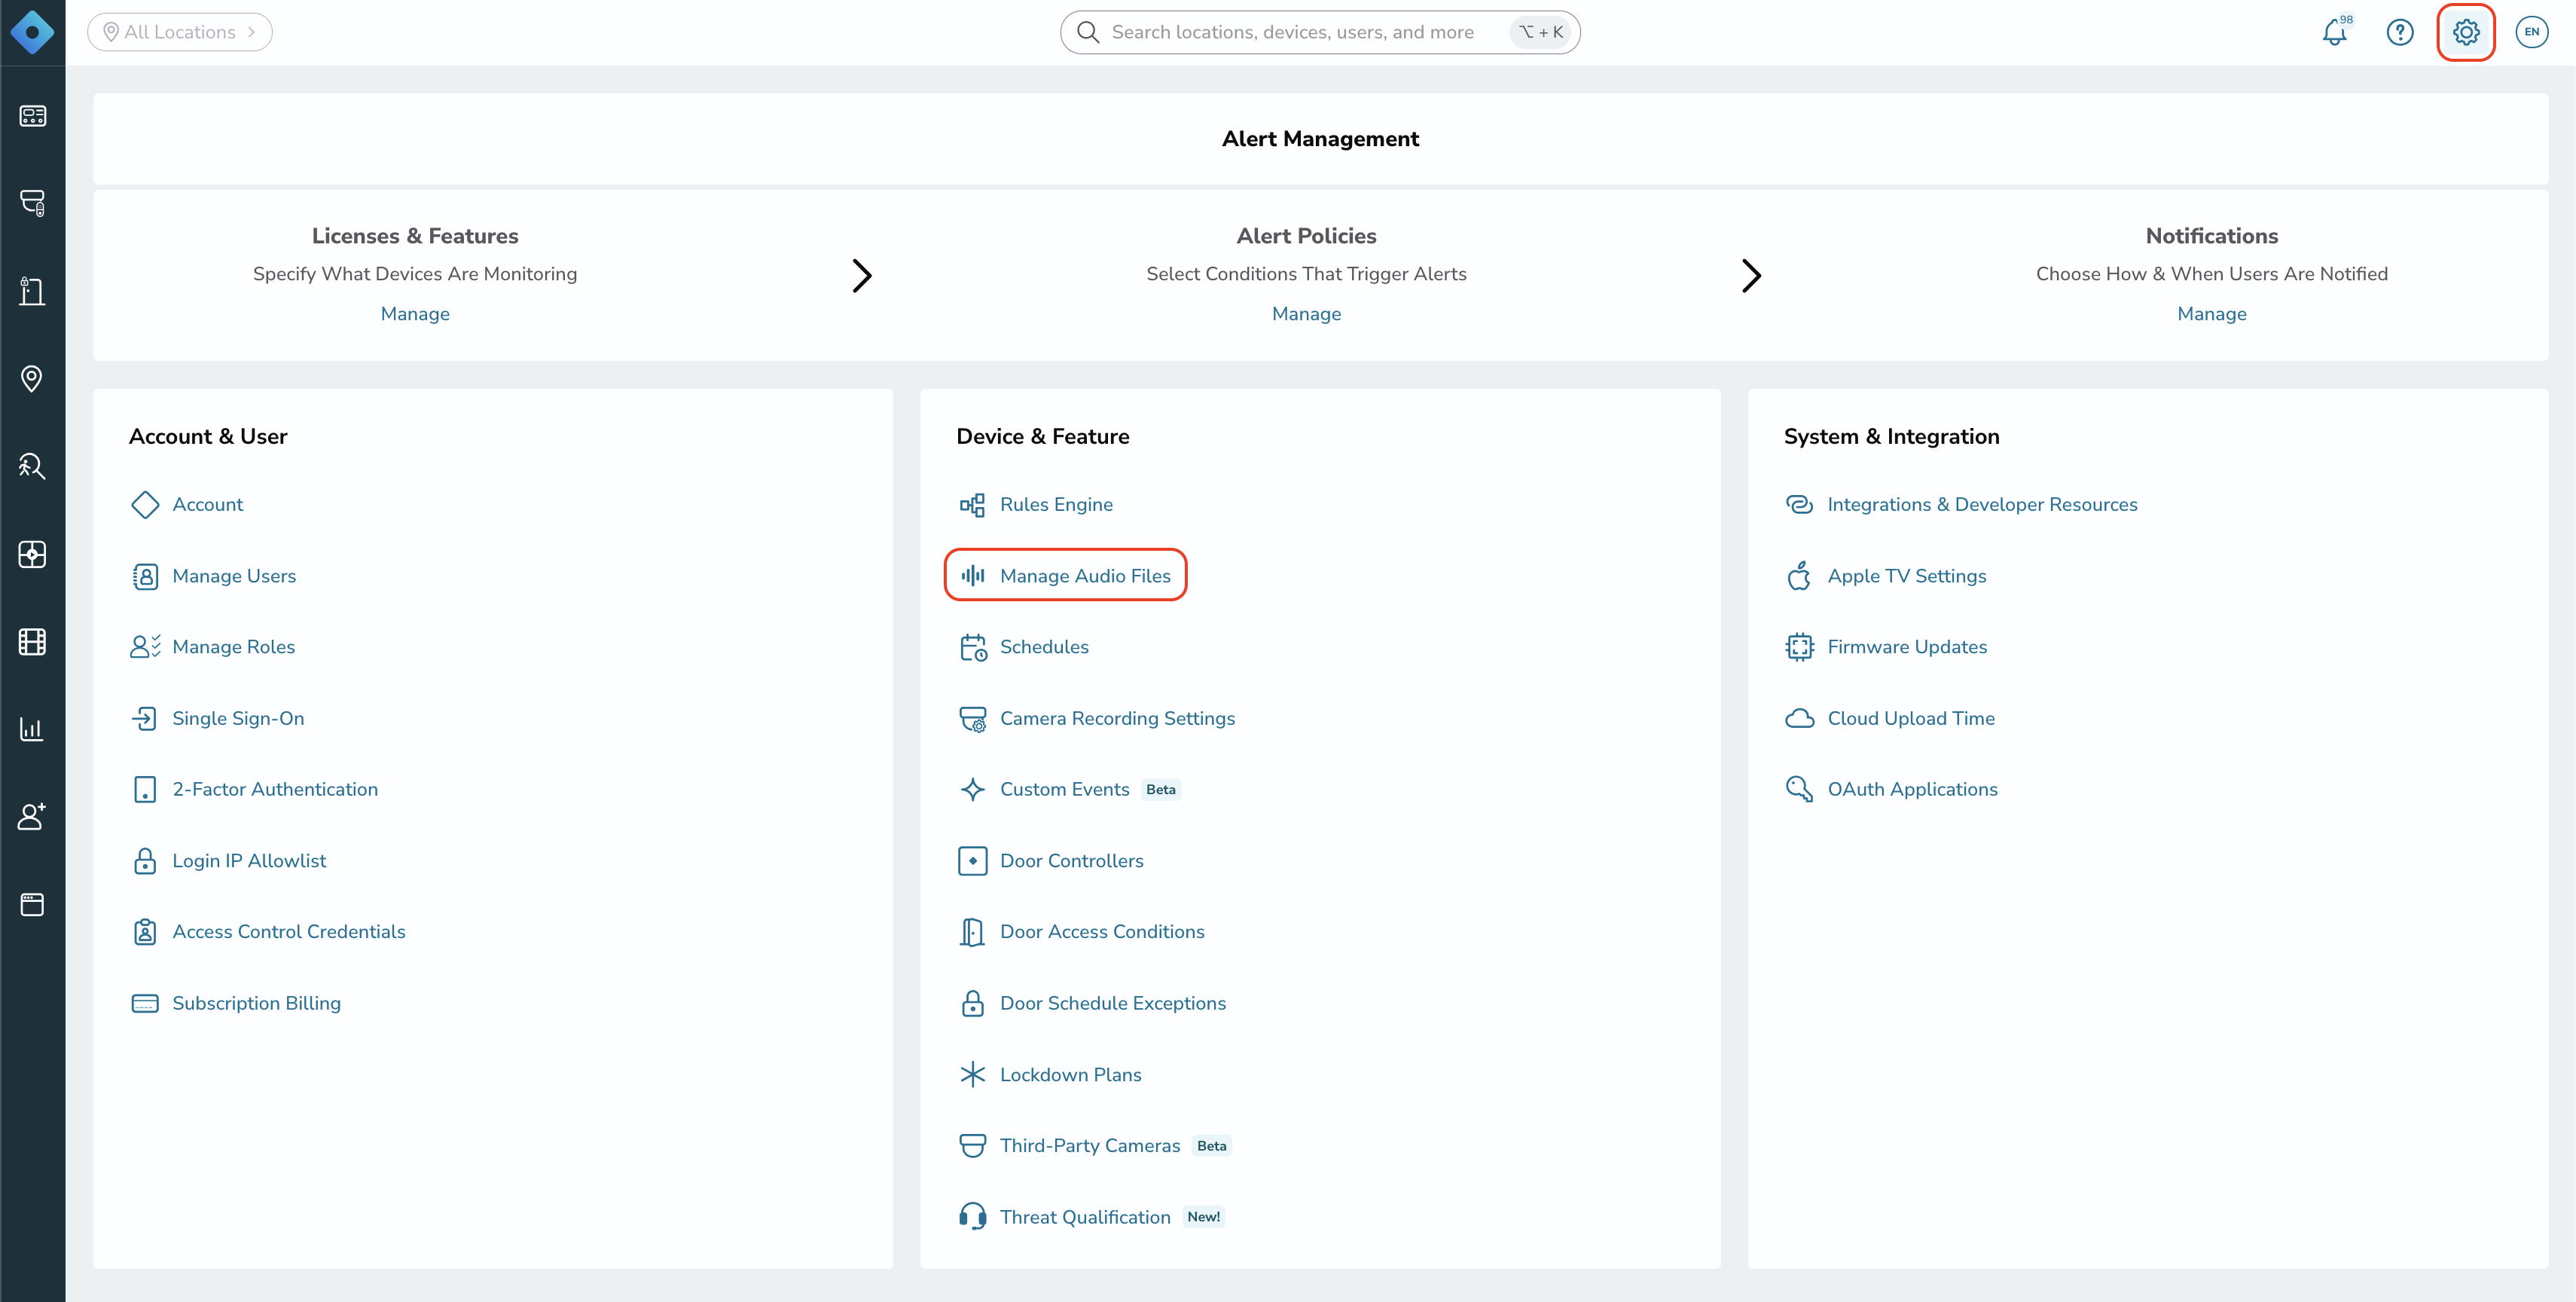
Task: Open the map pin icon in sidebar
Action: coord(32,379)
